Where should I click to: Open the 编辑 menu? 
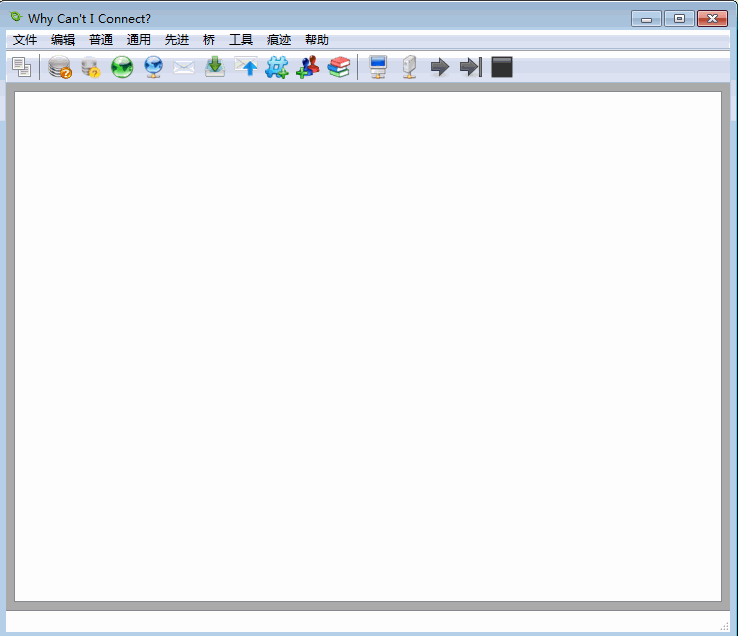(x=63, y=40)
